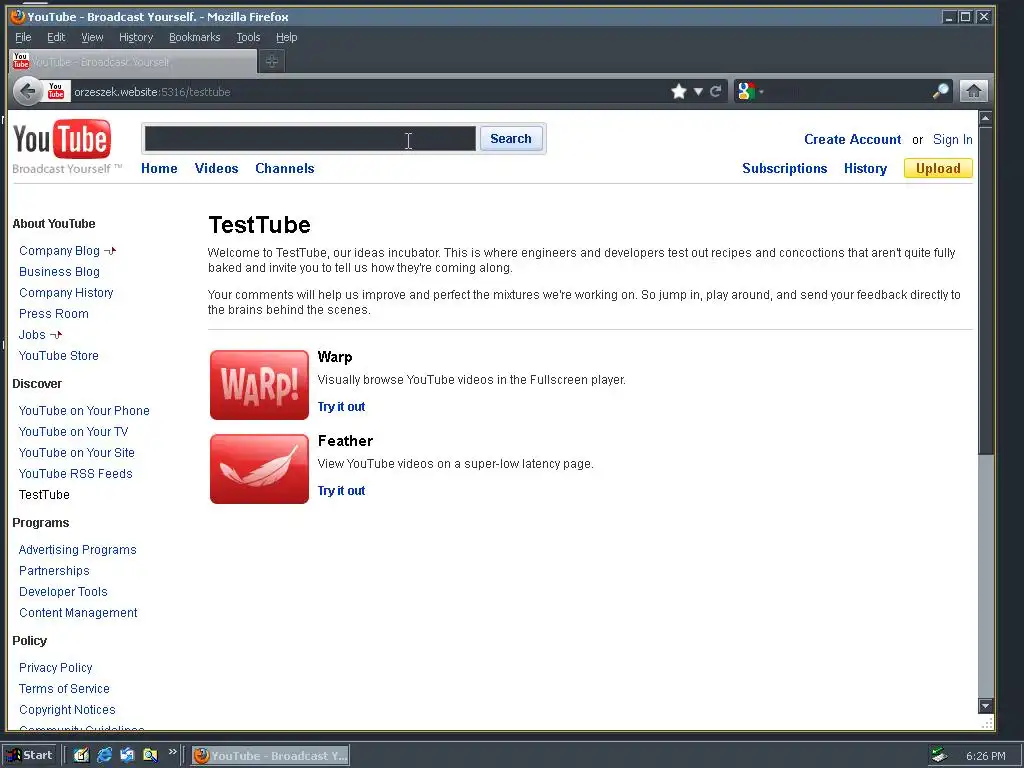Image resolution: width=1024 pixels, height=768 pixels.
Task: Open YouTube on Your TV link
Action: click(x=74, y=431)
